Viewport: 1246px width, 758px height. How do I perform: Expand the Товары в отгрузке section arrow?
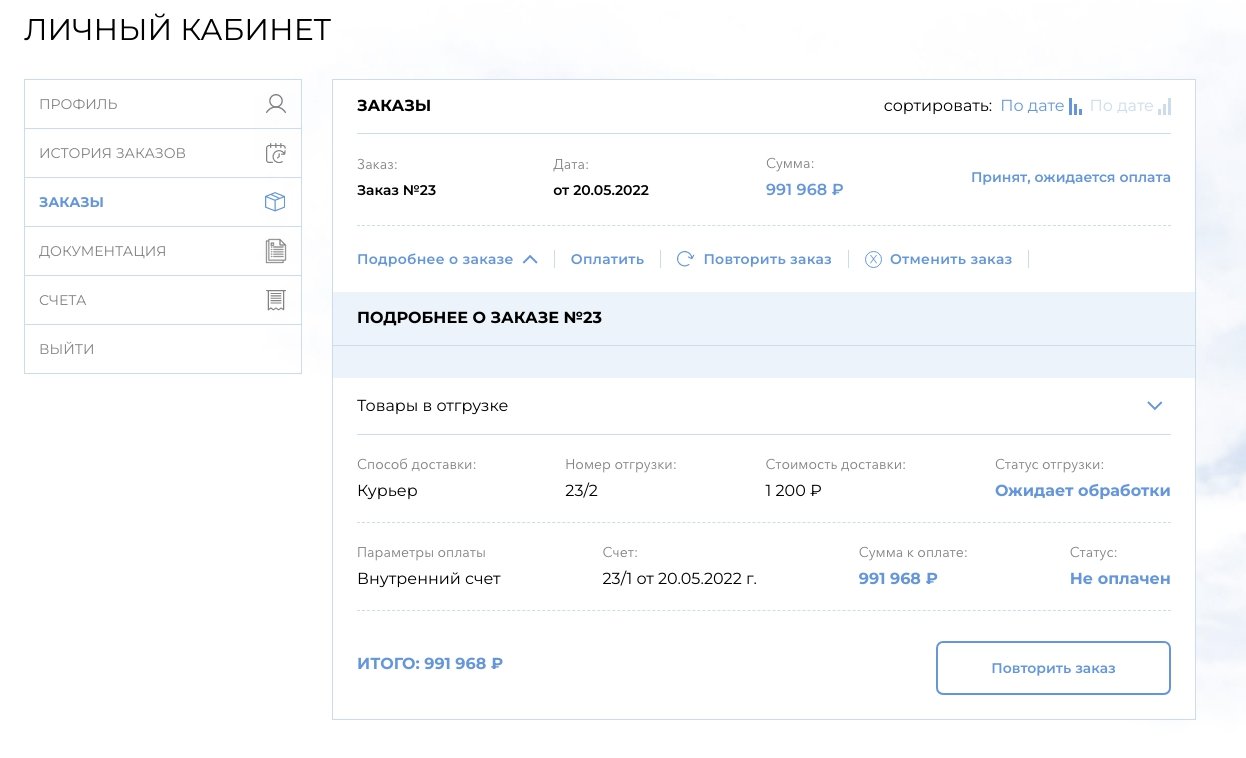tap(1155, 406)
